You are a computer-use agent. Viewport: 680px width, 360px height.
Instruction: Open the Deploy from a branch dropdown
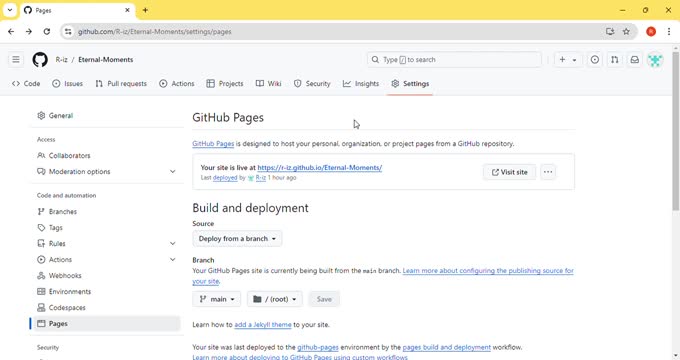(237, 239)
